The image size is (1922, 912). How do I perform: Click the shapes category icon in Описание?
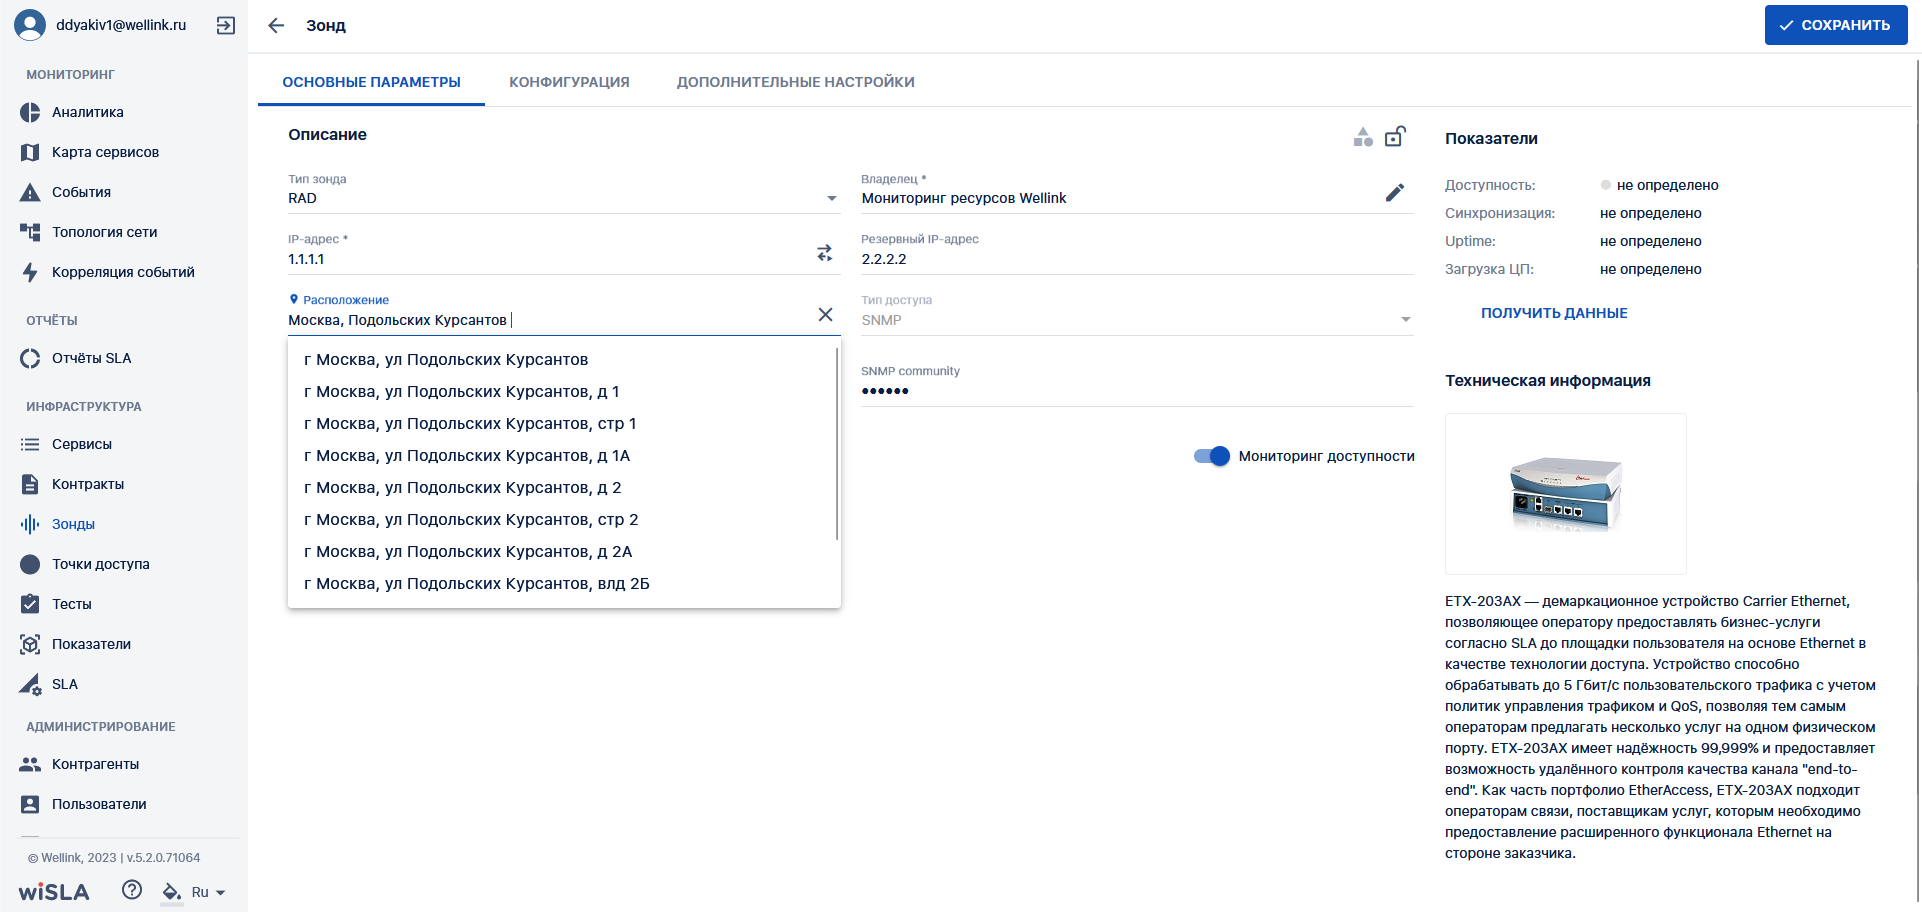[x=1363, y=137]
